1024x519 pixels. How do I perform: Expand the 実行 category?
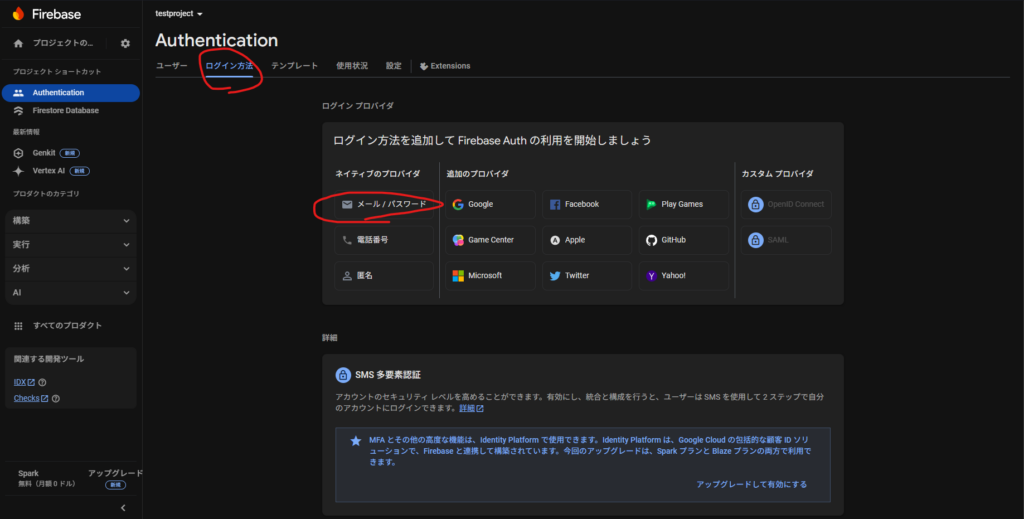(71, 245)
